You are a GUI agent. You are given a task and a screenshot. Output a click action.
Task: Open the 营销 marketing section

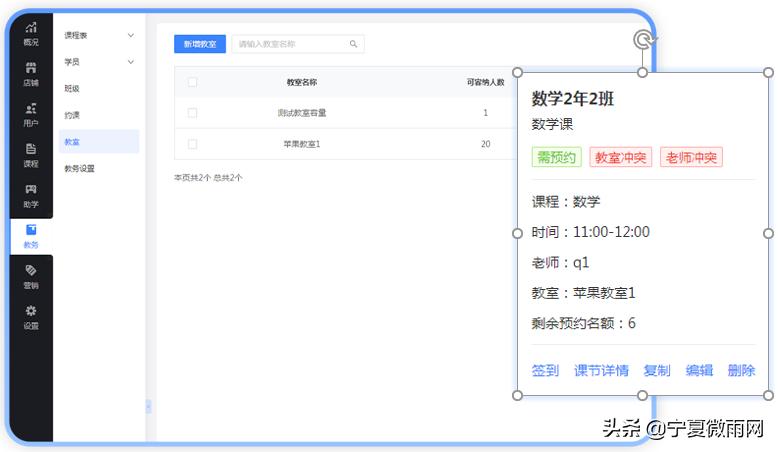(31, 277)
